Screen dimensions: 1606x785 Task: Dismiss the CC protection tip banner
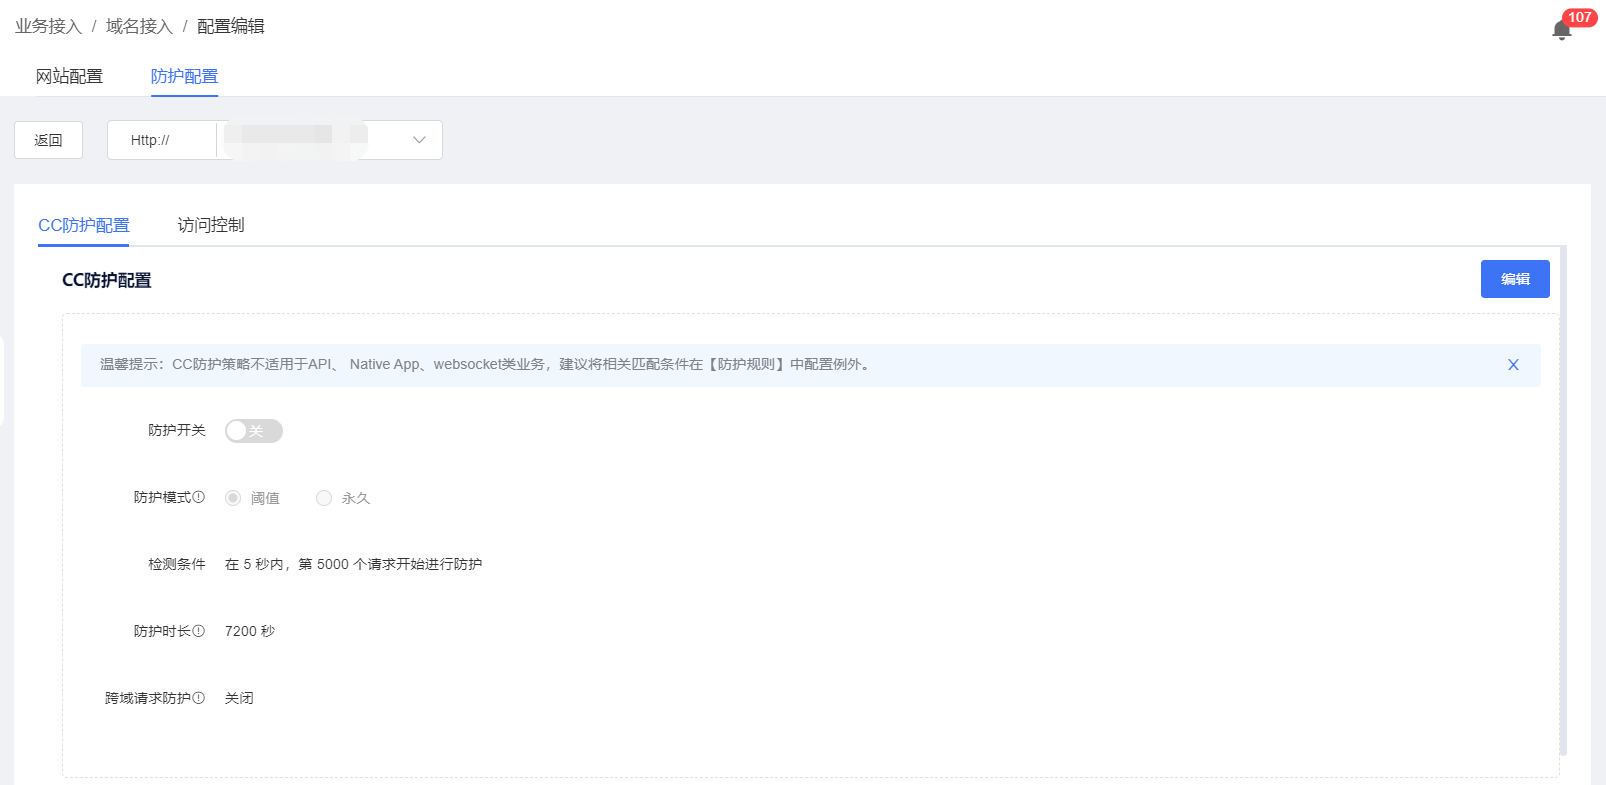tap(1513, 365)
